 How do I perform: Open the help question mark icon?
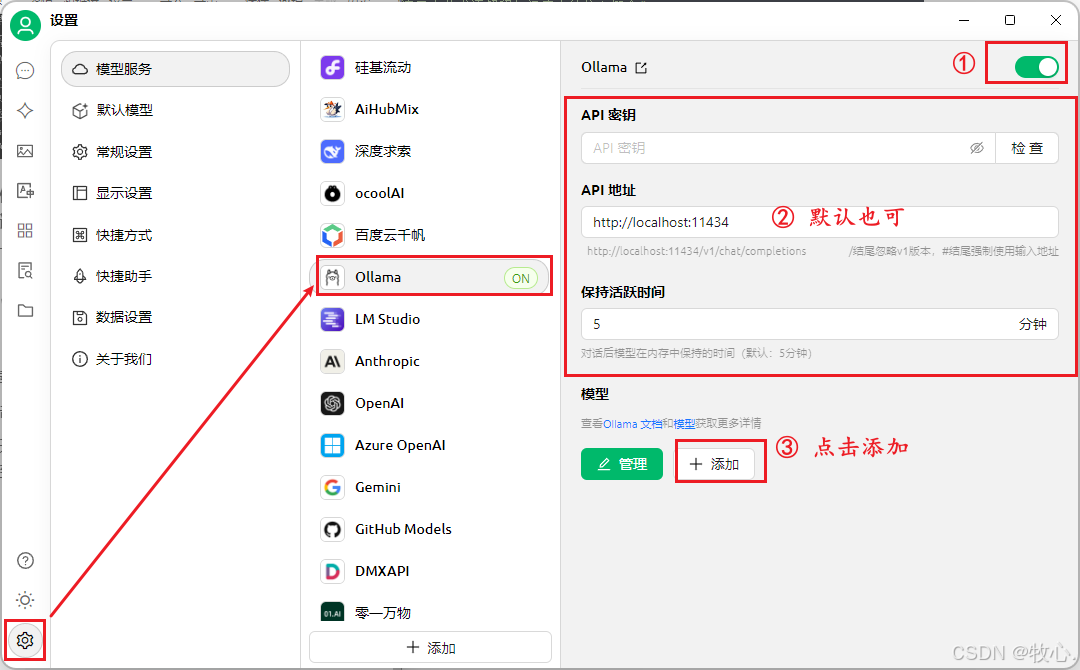tap(25, 561)
